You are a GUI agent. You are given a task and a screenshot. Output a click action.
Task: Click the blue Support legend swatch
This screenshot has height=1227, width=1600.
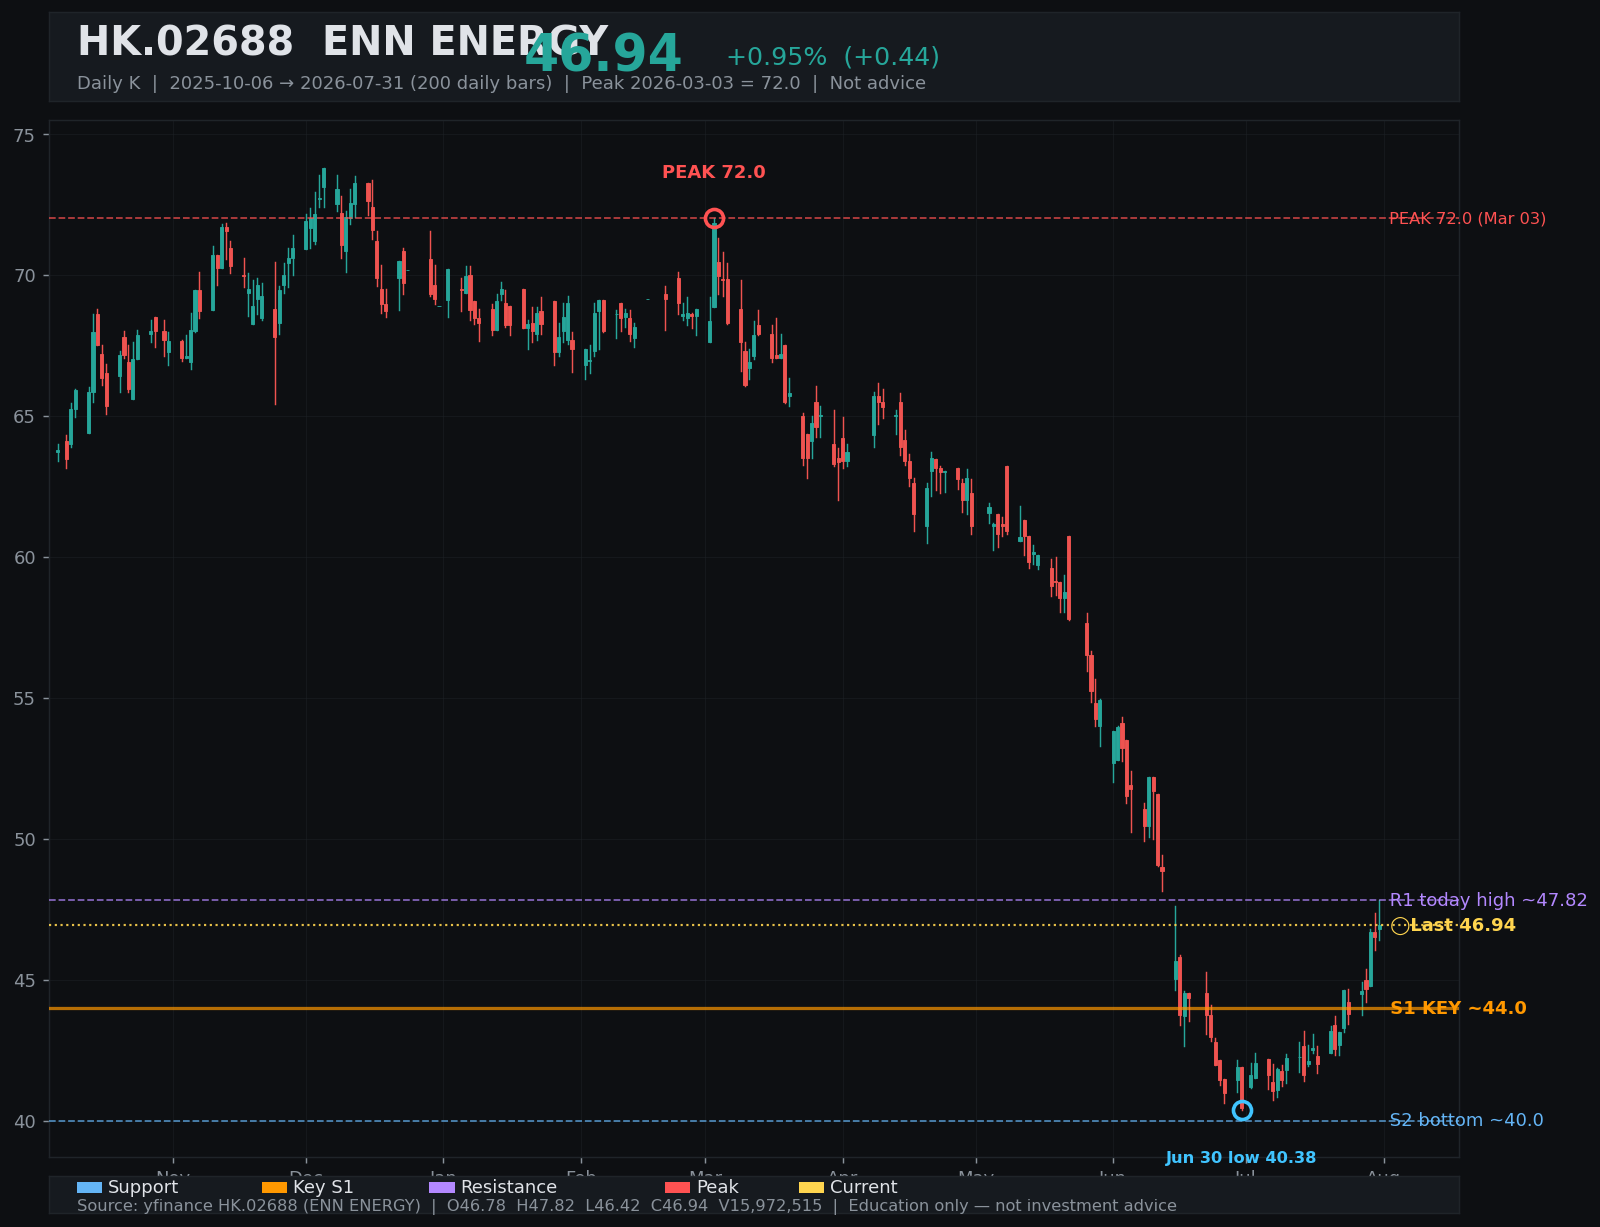(x=89, y=1188)
